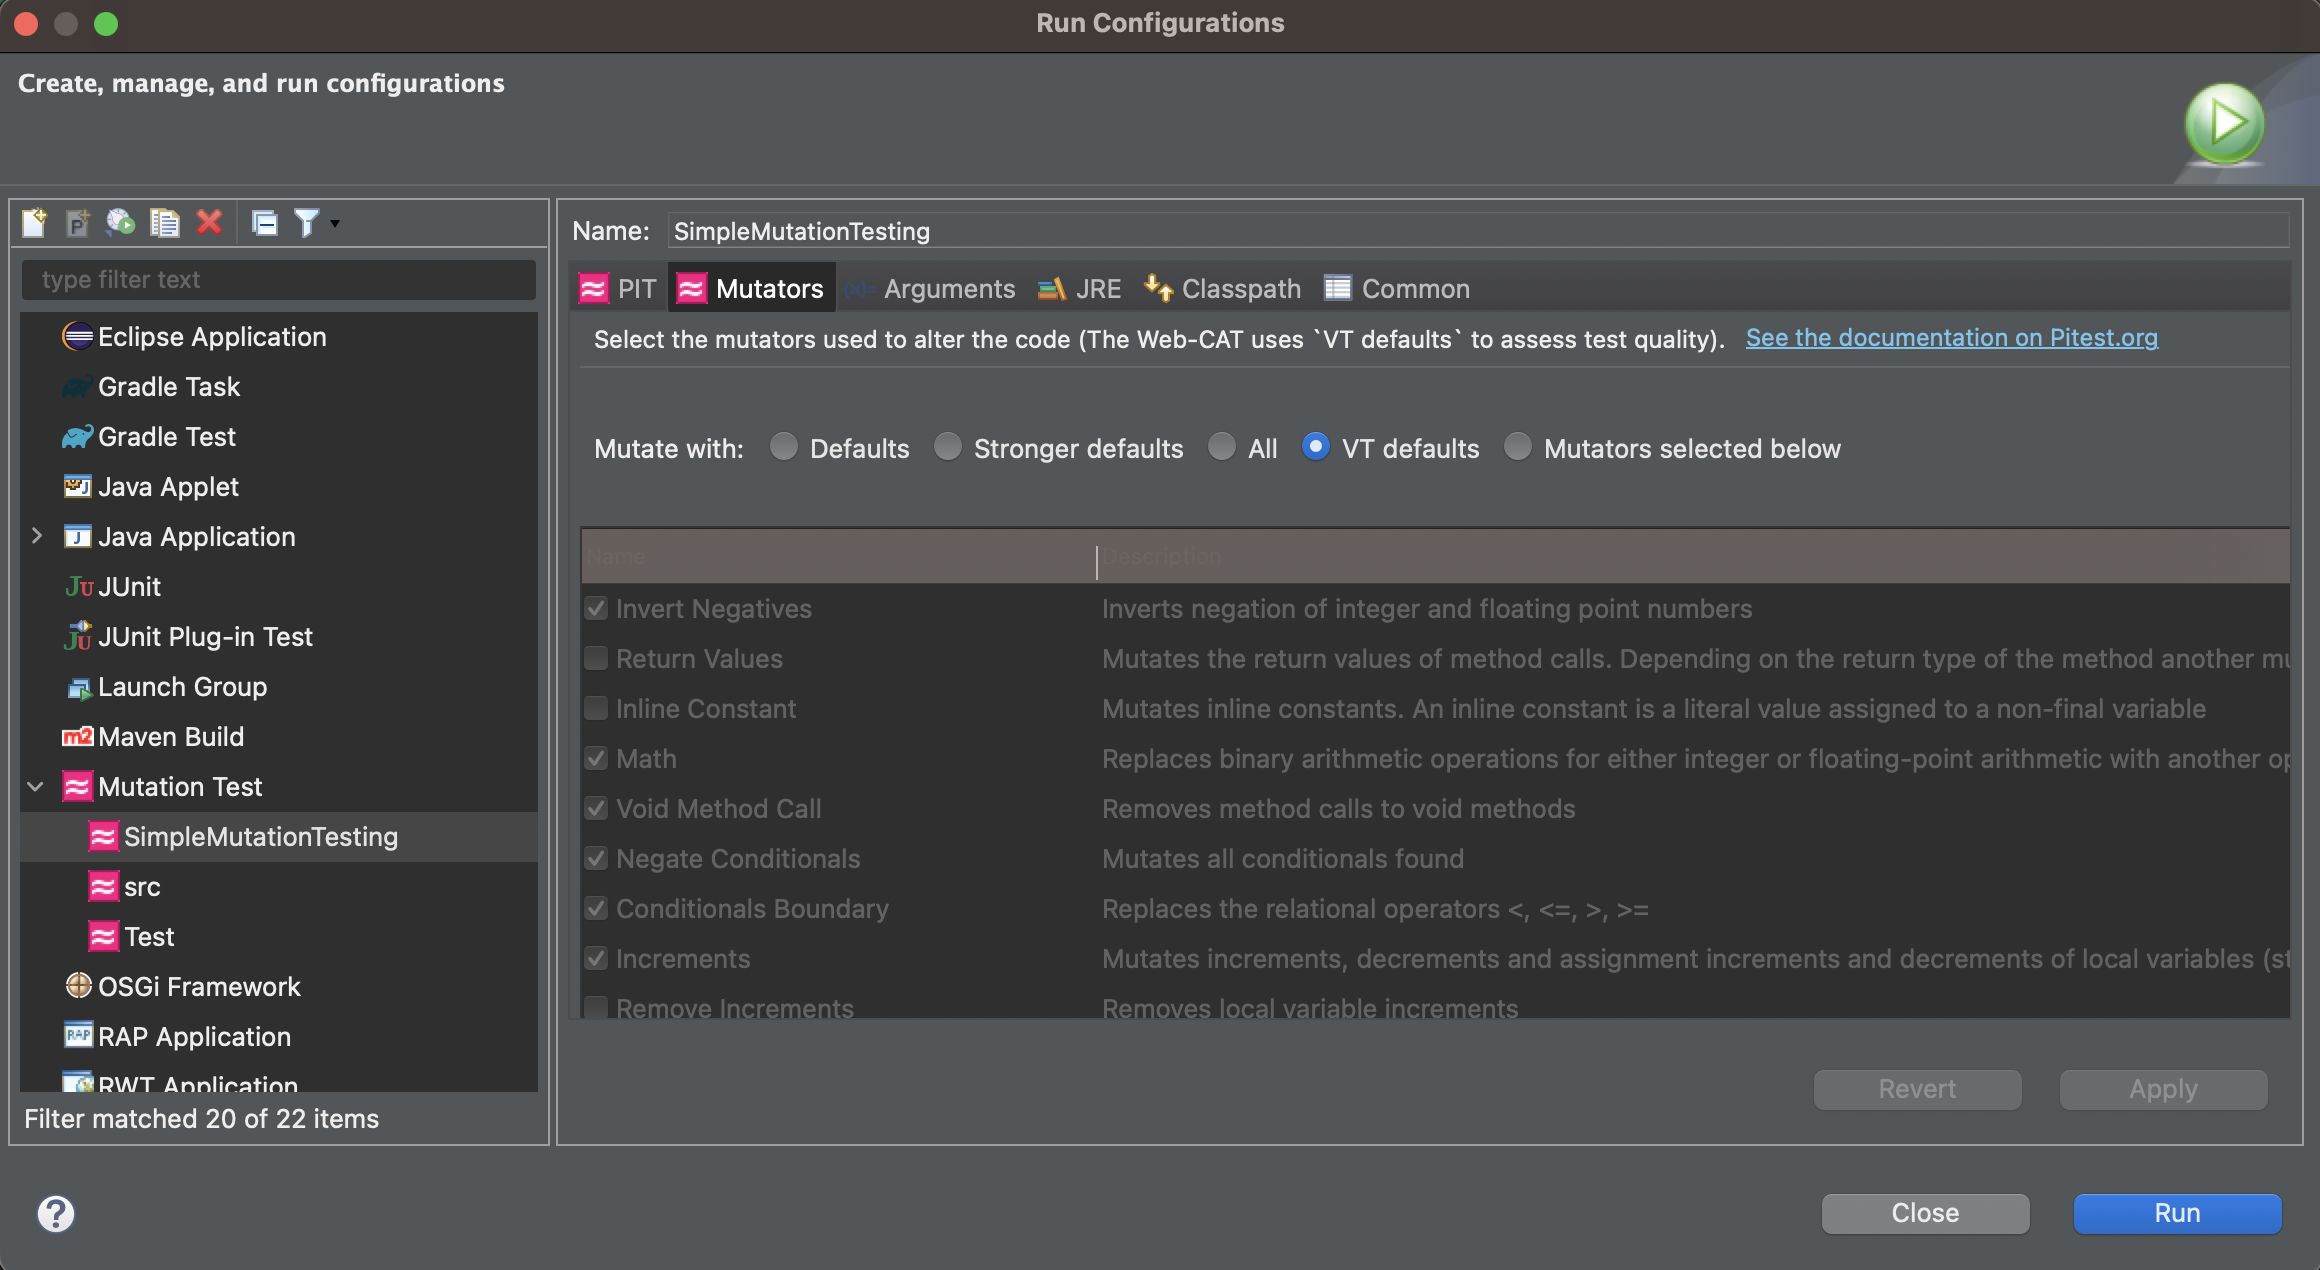
Task: Collapse the Mutation Test tree node
Action: [x=37, y=786]
